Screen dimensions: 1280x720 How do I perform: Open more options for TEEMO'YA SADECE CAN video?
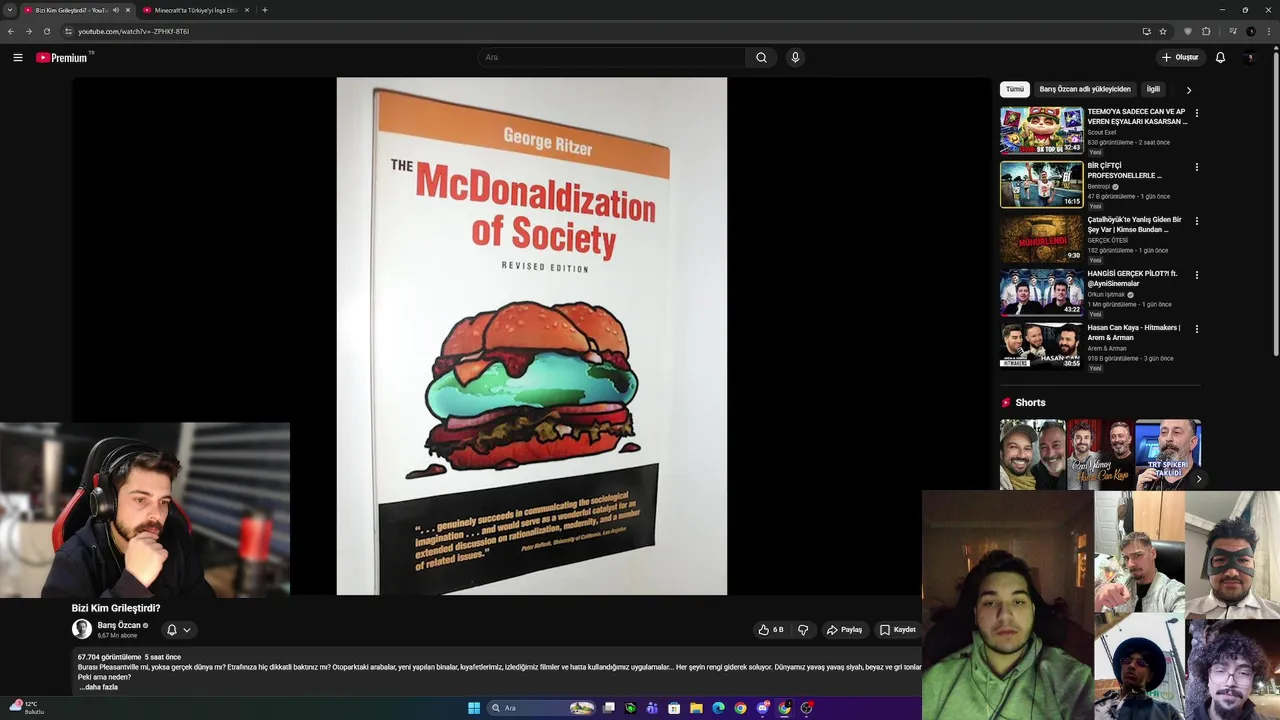click(1196, 113)
